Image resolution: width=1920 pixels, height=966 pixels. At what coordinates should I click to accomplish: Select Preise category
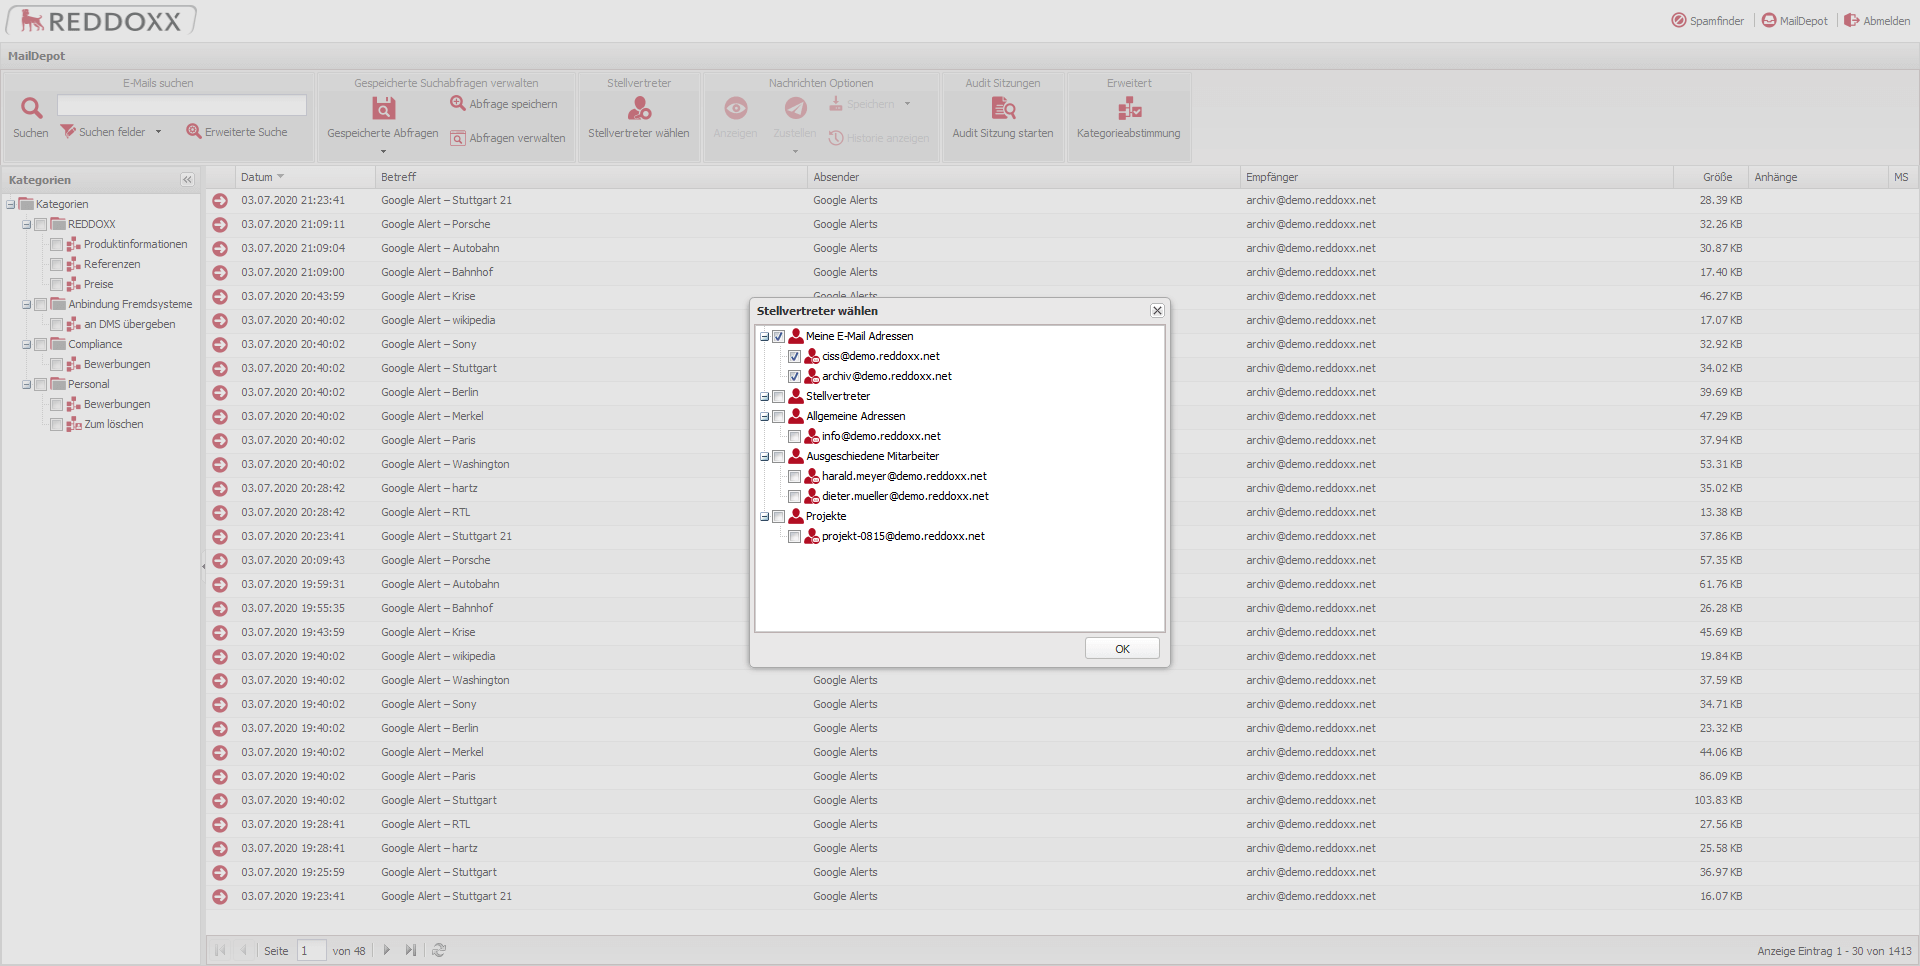point(98,284)
